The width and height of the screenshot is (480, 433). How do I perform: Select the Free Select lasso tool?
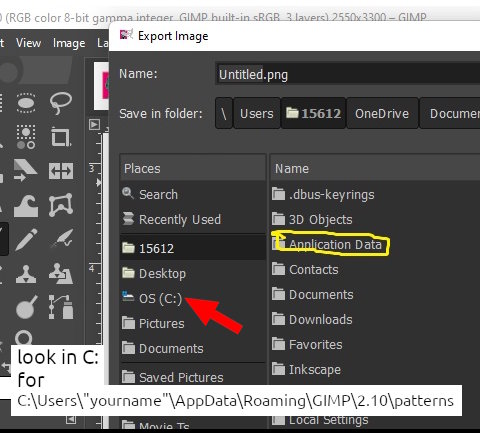click(61, 103)
